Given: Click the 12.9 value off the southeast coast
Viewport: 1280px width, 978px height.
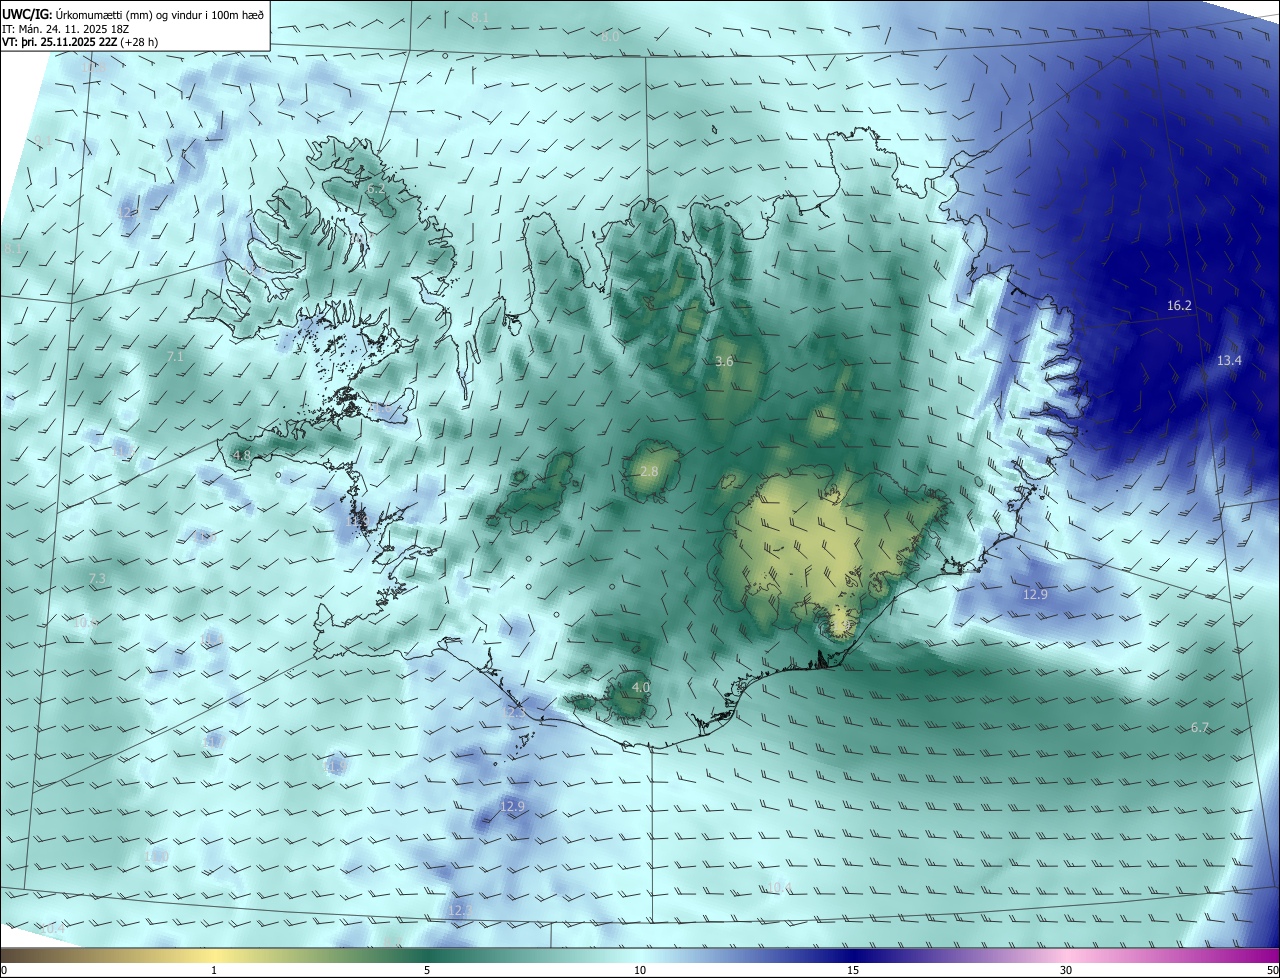Looking at the screenshot, I should tap(1035, 594).
